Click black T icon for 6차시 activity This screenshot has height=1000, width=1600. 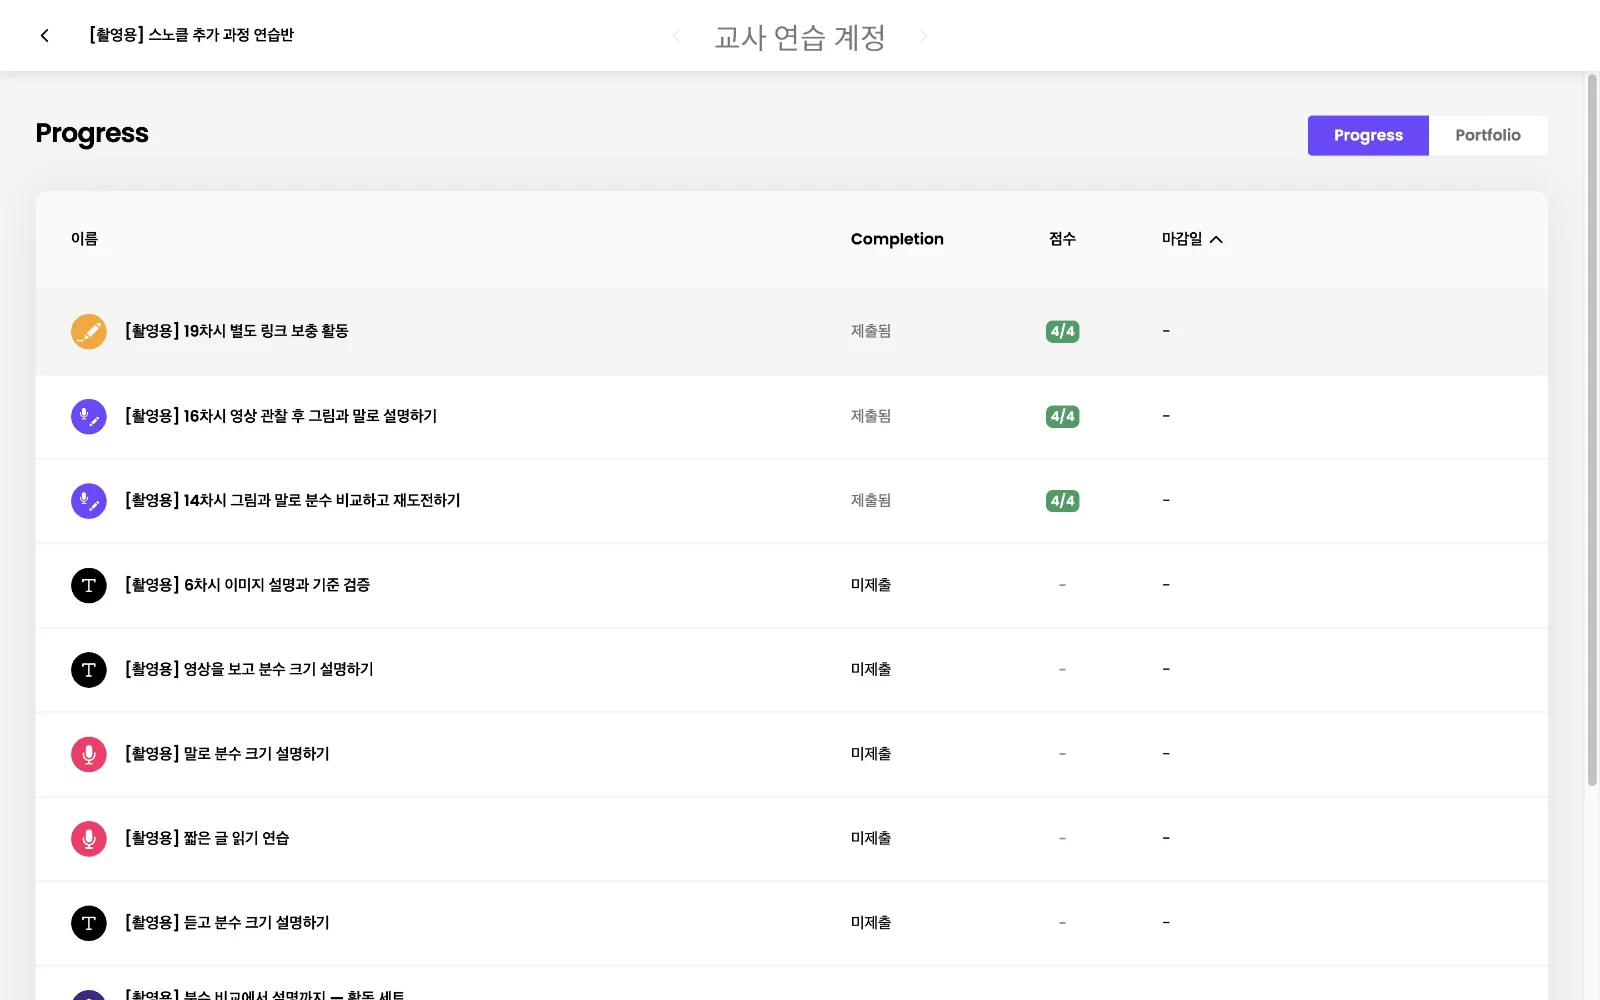tap(89, 585)
